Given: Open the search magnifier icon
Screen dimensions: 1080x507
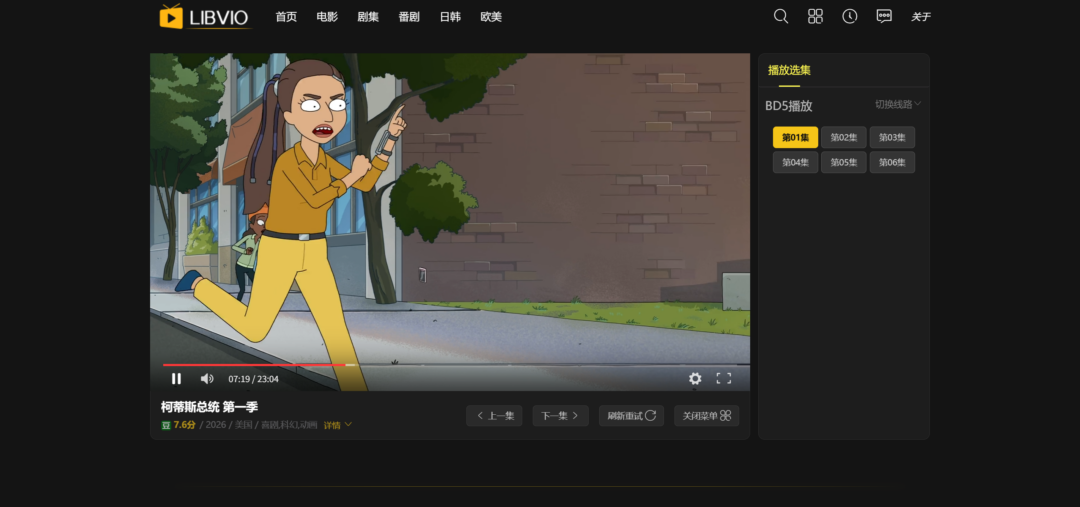Looking at the screenshot, I should [x=780, y=16].
